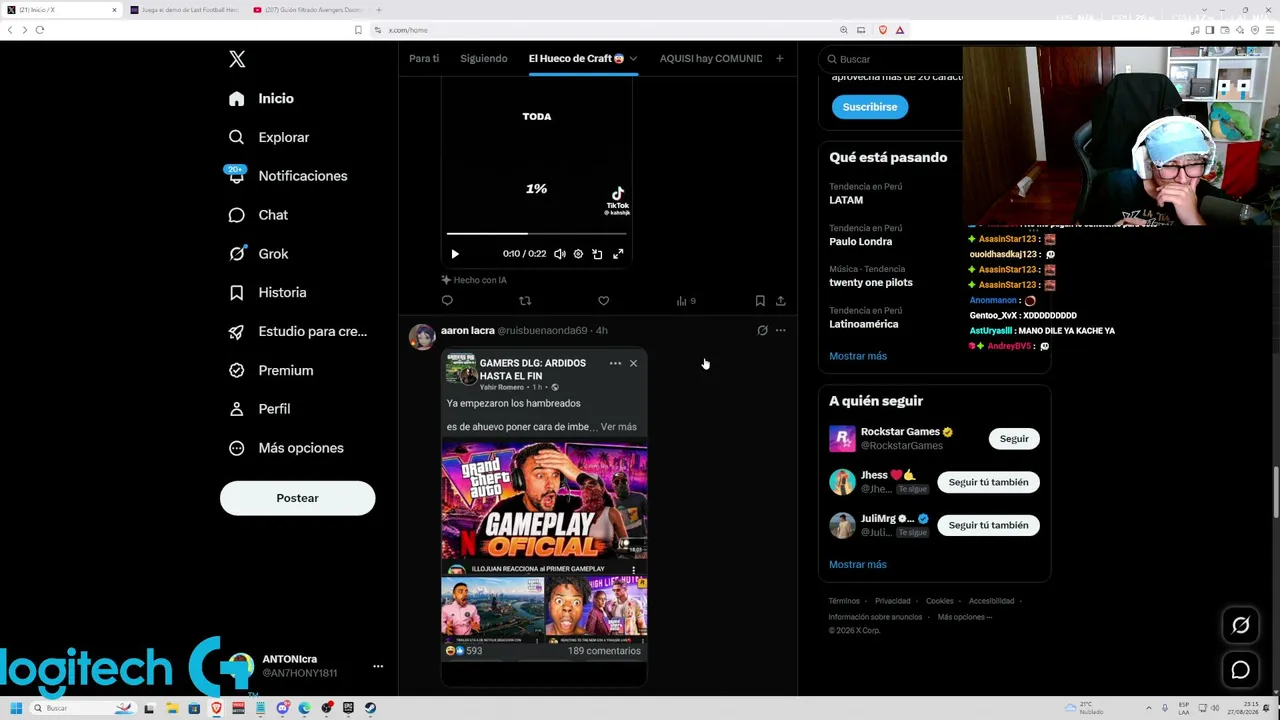This screenshot has height=720, width=1280.
Task: Open Chat in the sidebar
Action: [257, 215]
